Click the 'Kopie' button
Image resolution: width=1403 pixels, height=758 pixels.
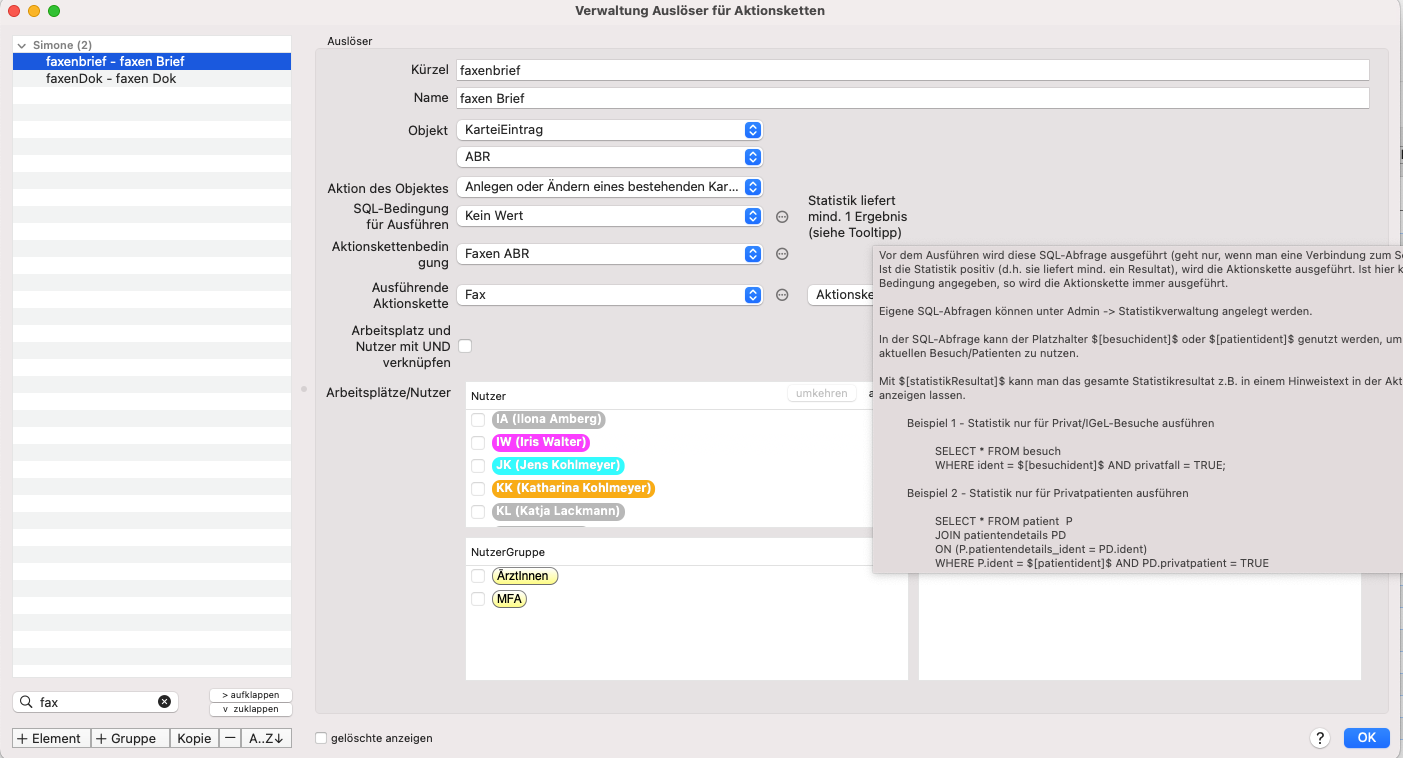[194, 738]
